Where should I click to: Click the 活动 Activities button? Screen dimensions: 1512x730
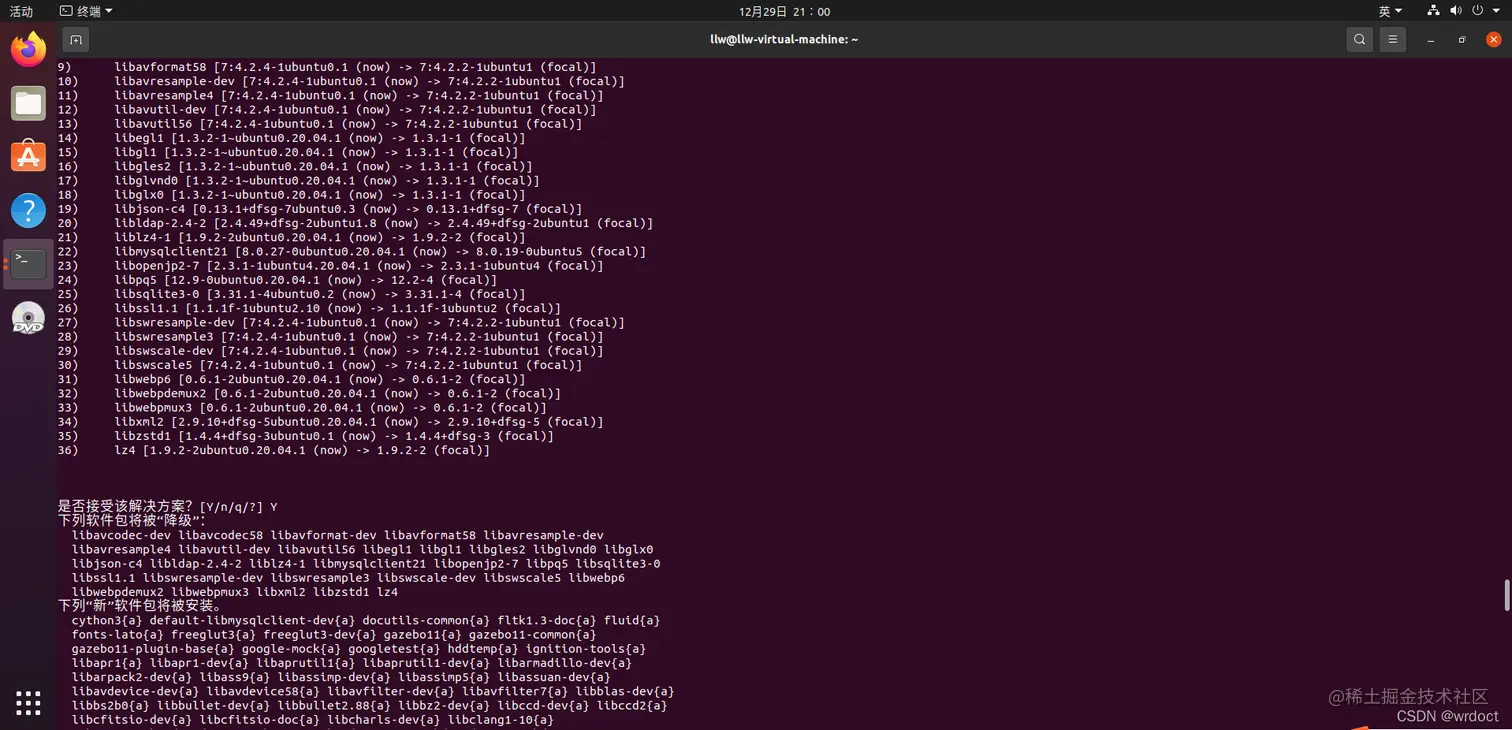click(21, 11)
